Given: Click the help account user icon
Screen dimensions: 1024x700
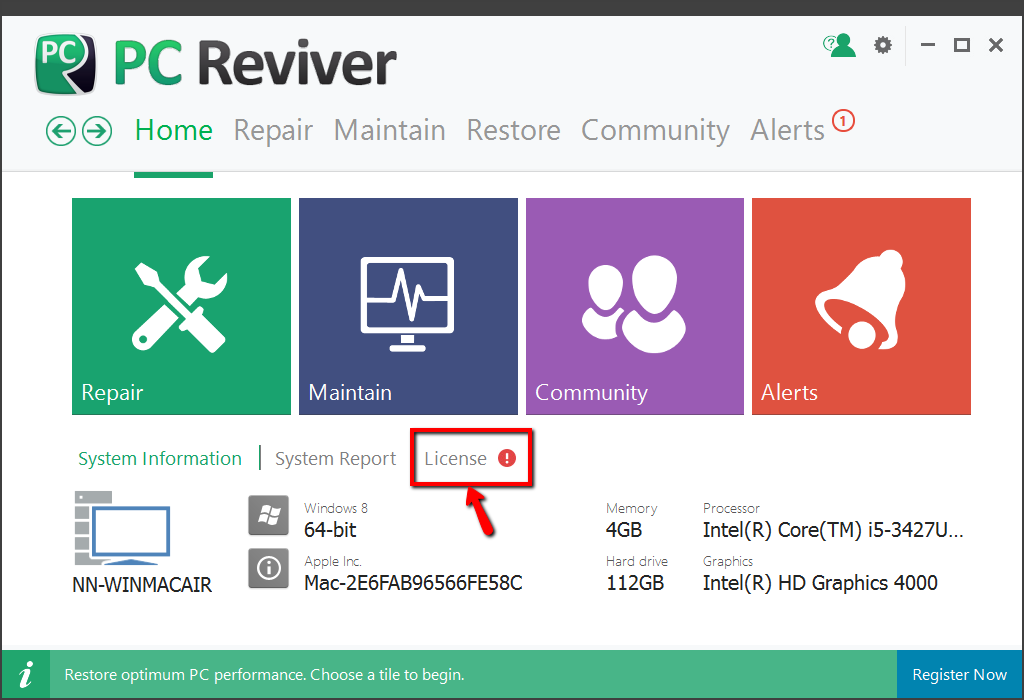Looking at the screenshot, I should (x=840, y=45).
